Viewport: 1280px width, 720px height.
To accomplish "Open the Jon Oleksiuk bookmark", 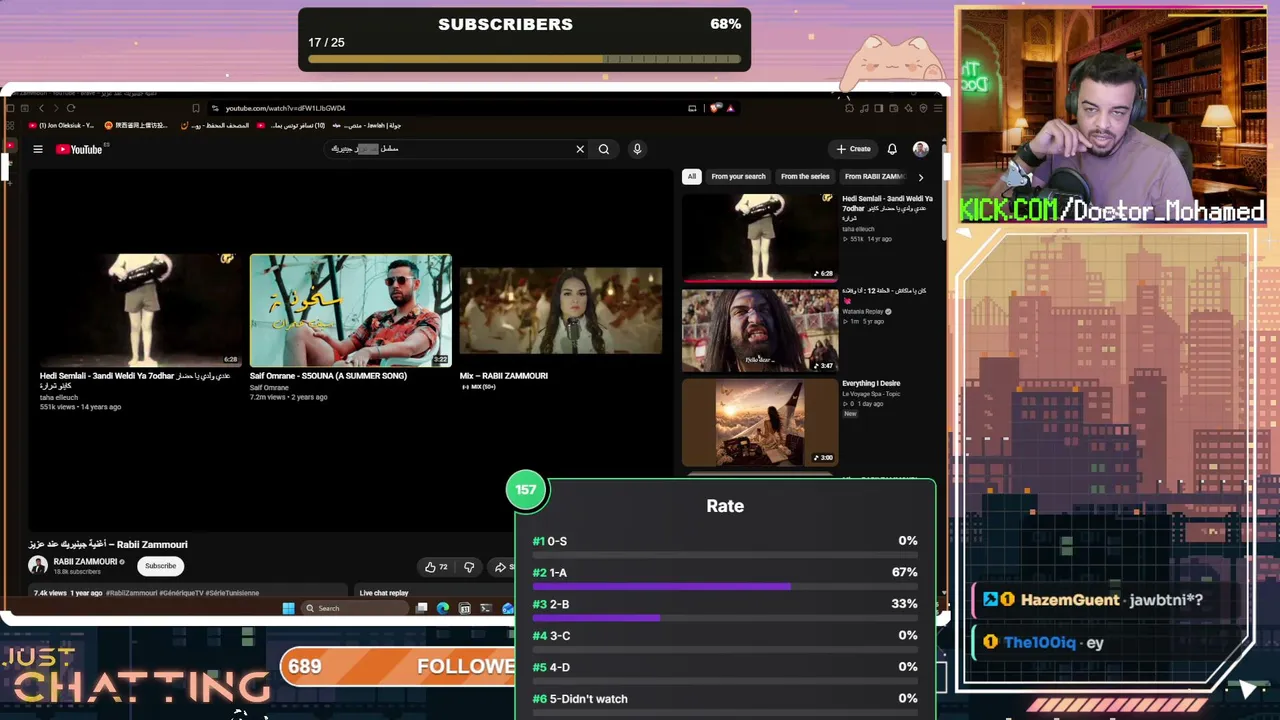I will point(62,125).
